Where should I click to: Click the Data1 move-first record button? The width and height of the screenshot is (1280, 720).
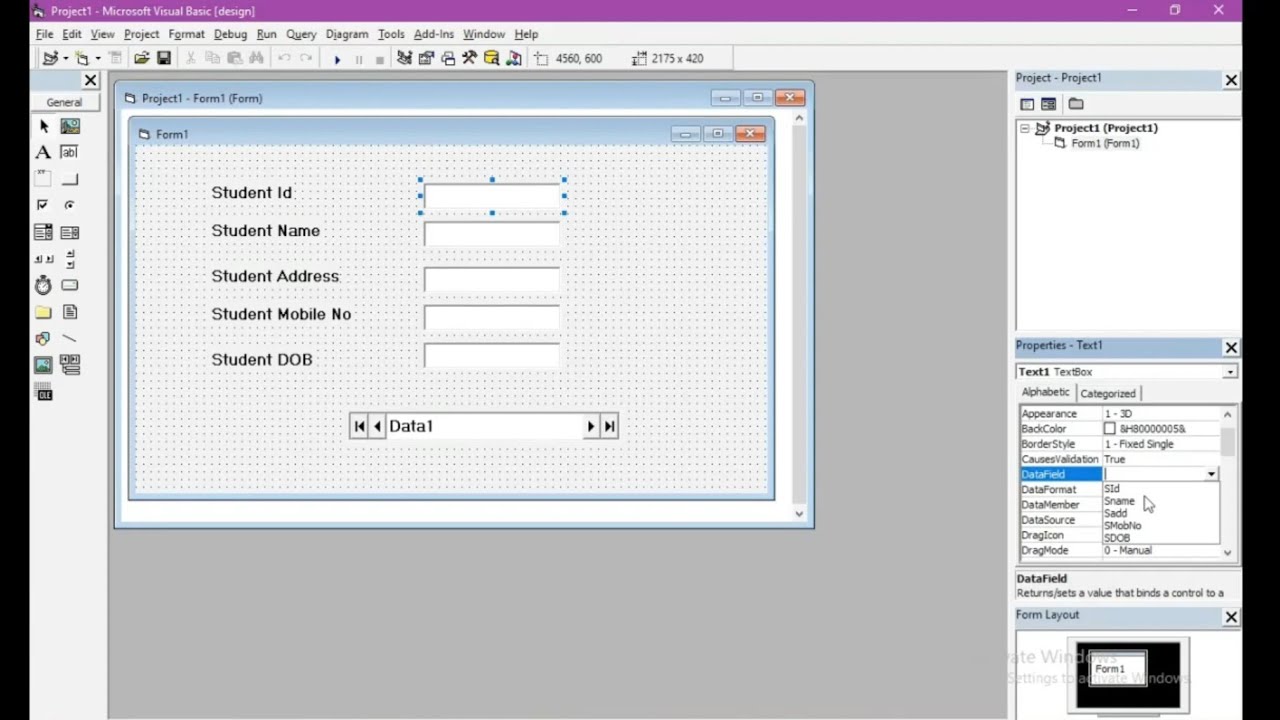(359, 426)
